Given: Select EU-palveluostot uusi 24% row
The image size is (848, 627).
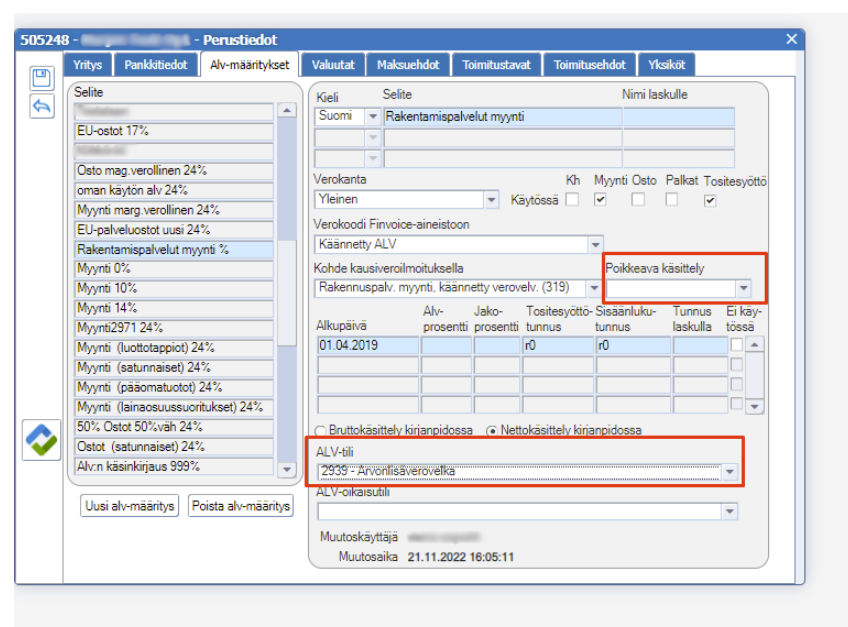Looking at the screenshot, I should coord(174,230).
